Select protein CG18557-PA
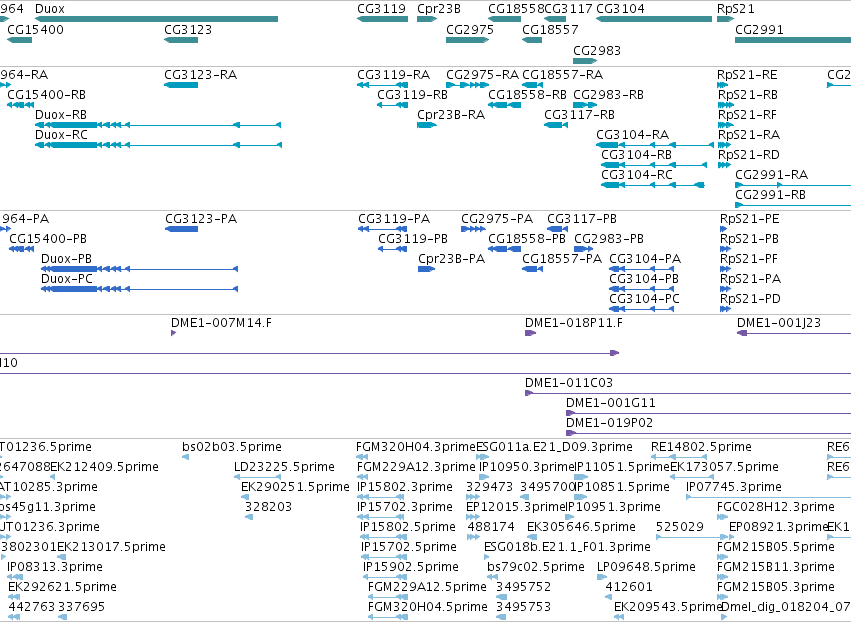 [562, 259]
